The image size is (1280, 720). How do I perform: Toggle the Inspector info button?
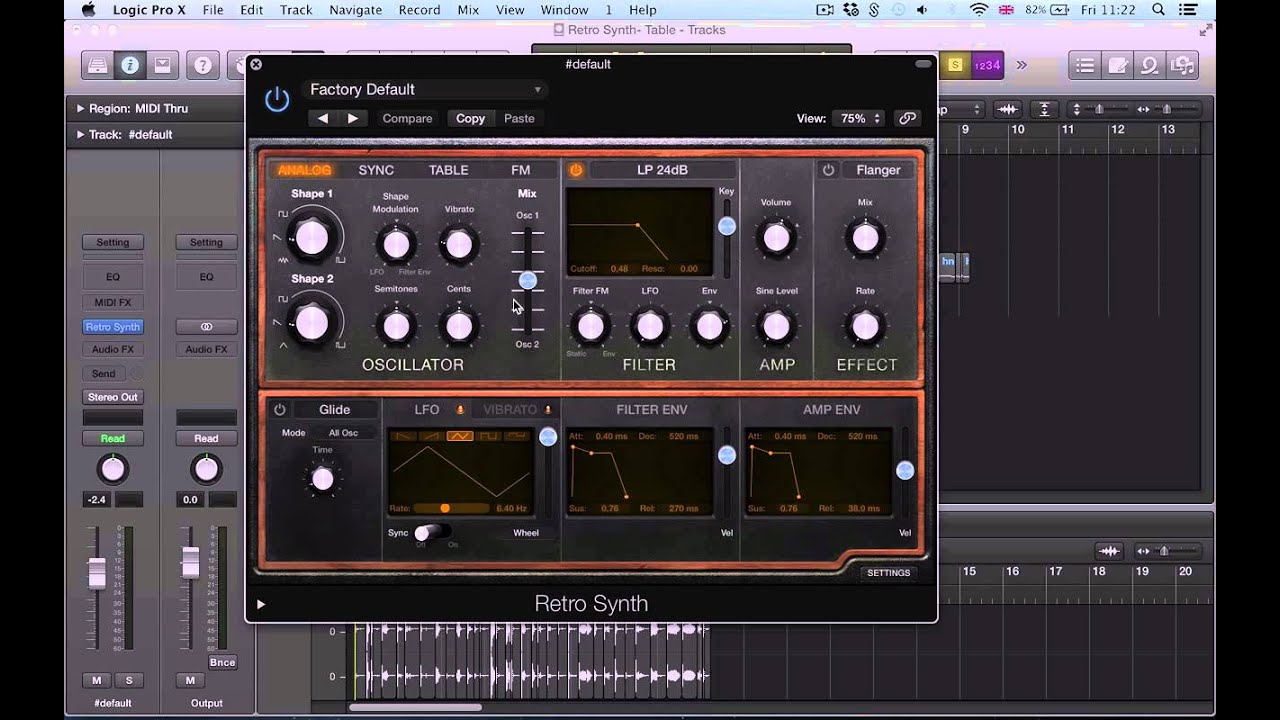pyautogui.click(x=130, y=66)
